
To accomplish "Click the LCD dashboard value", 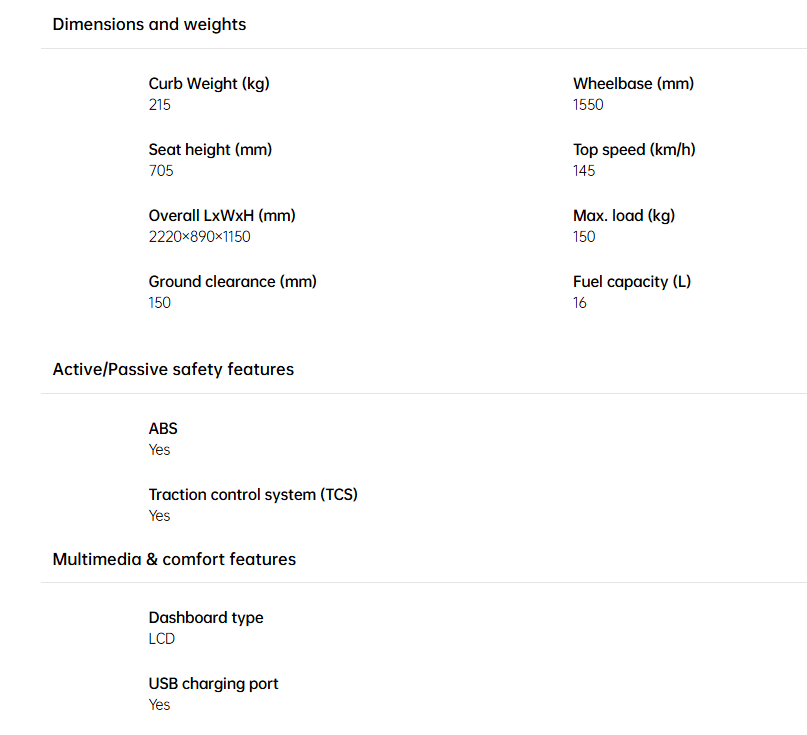I will pos(162,639).
